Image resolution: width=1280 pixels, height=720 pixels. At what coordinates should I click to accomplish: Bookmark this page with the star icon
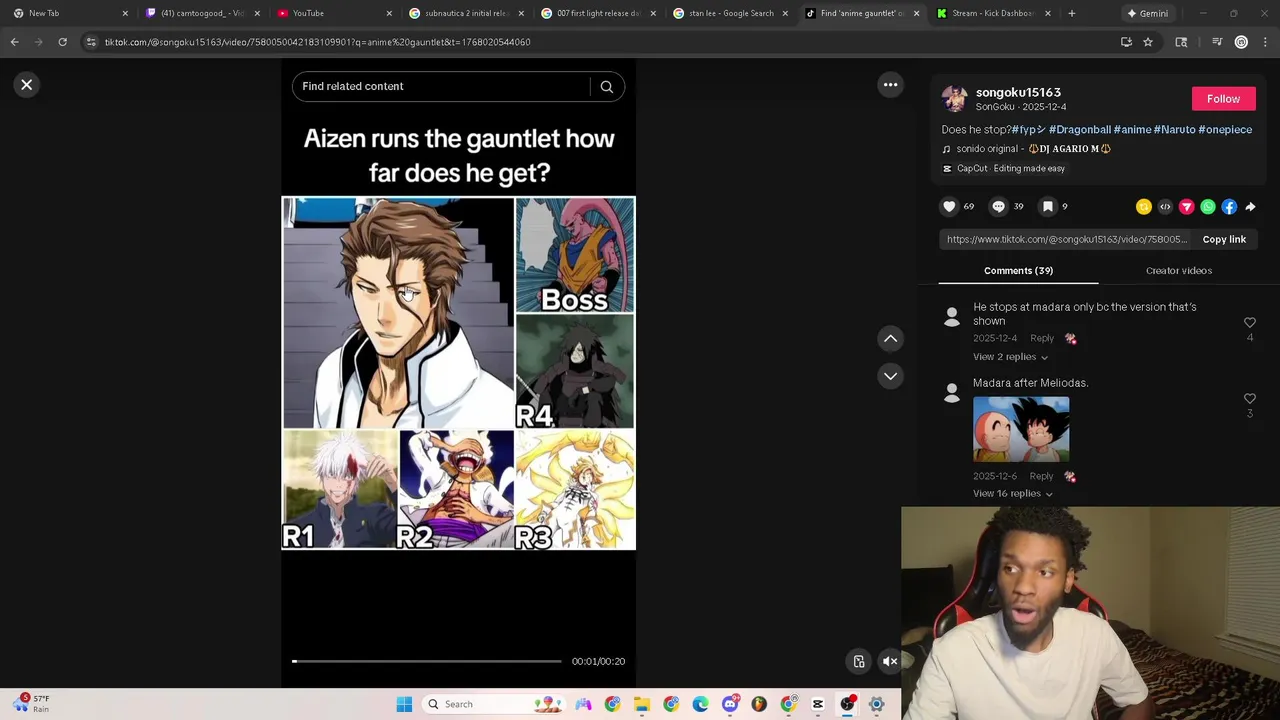coord(1148,42)
